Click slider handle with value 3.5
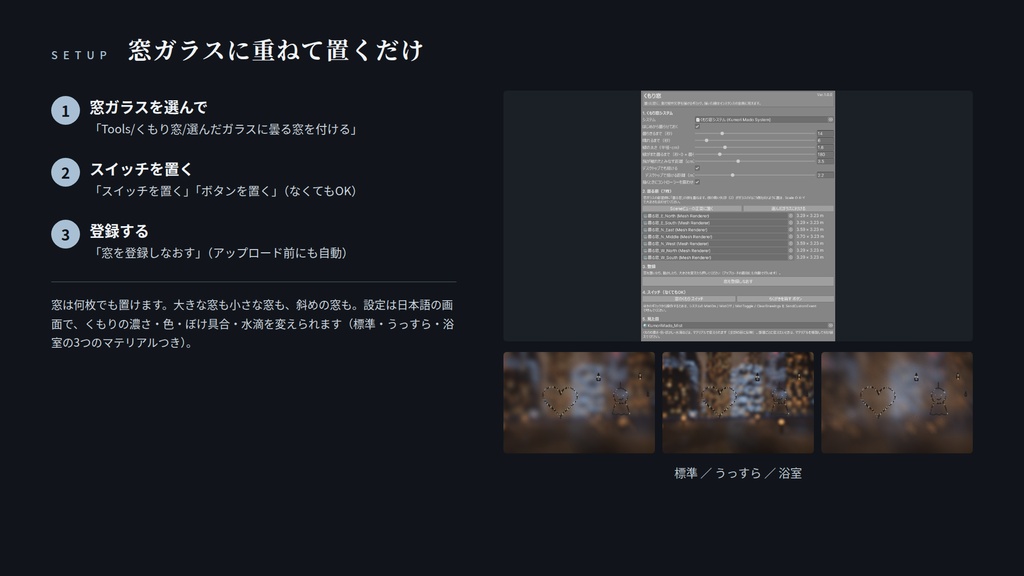Image resolution: width=1024 pixels, height=576 pixels. click(738, 161)
